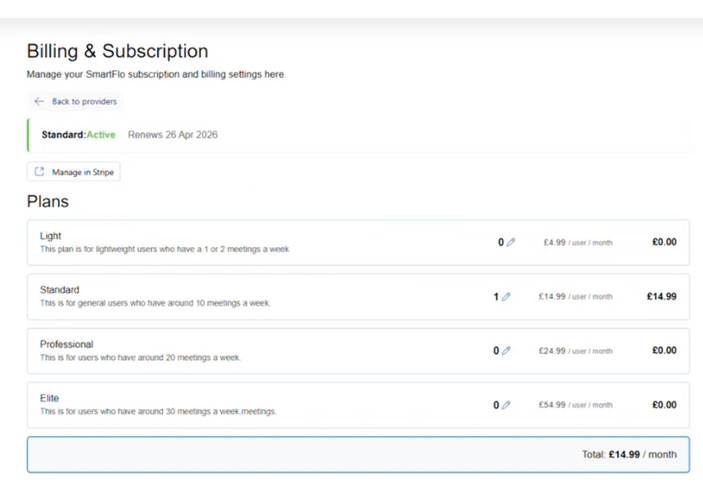The image size is (703, 495).
Task: Edit the Light plan user quantity
Action: coord(511,242)
